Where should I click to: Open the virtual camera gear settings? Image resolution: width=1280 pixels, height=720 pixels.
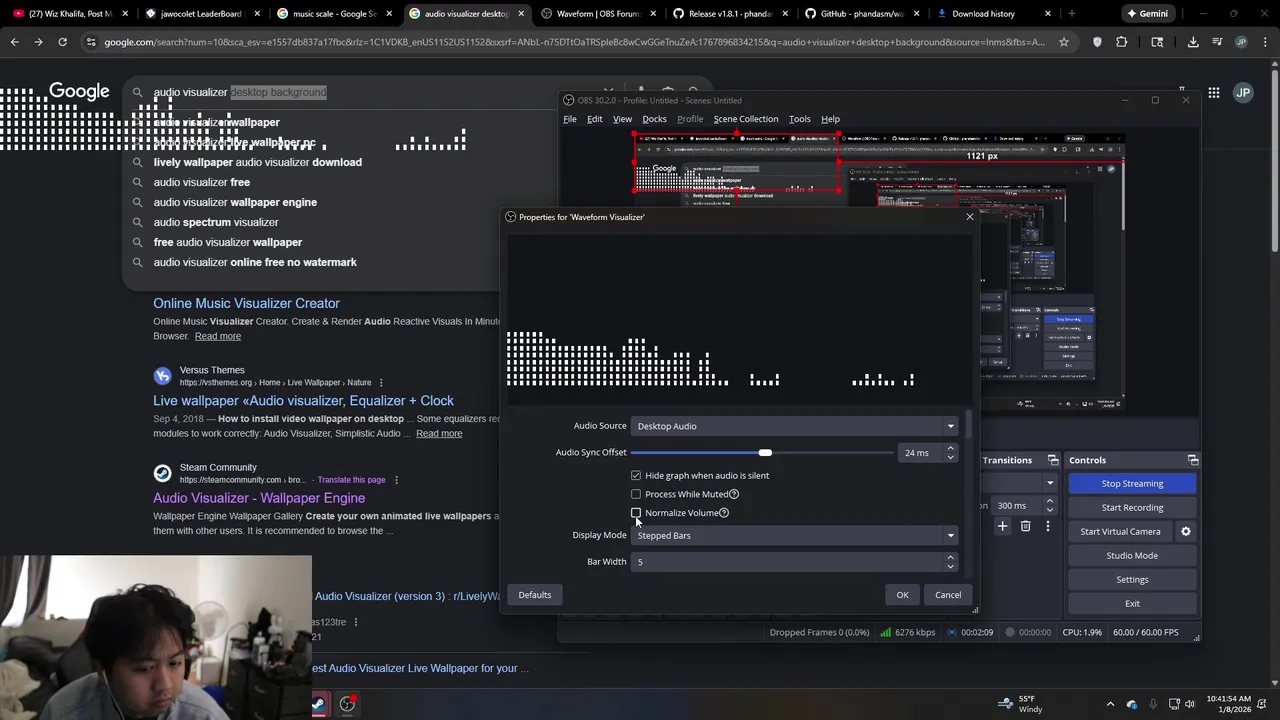point(1186,532)
